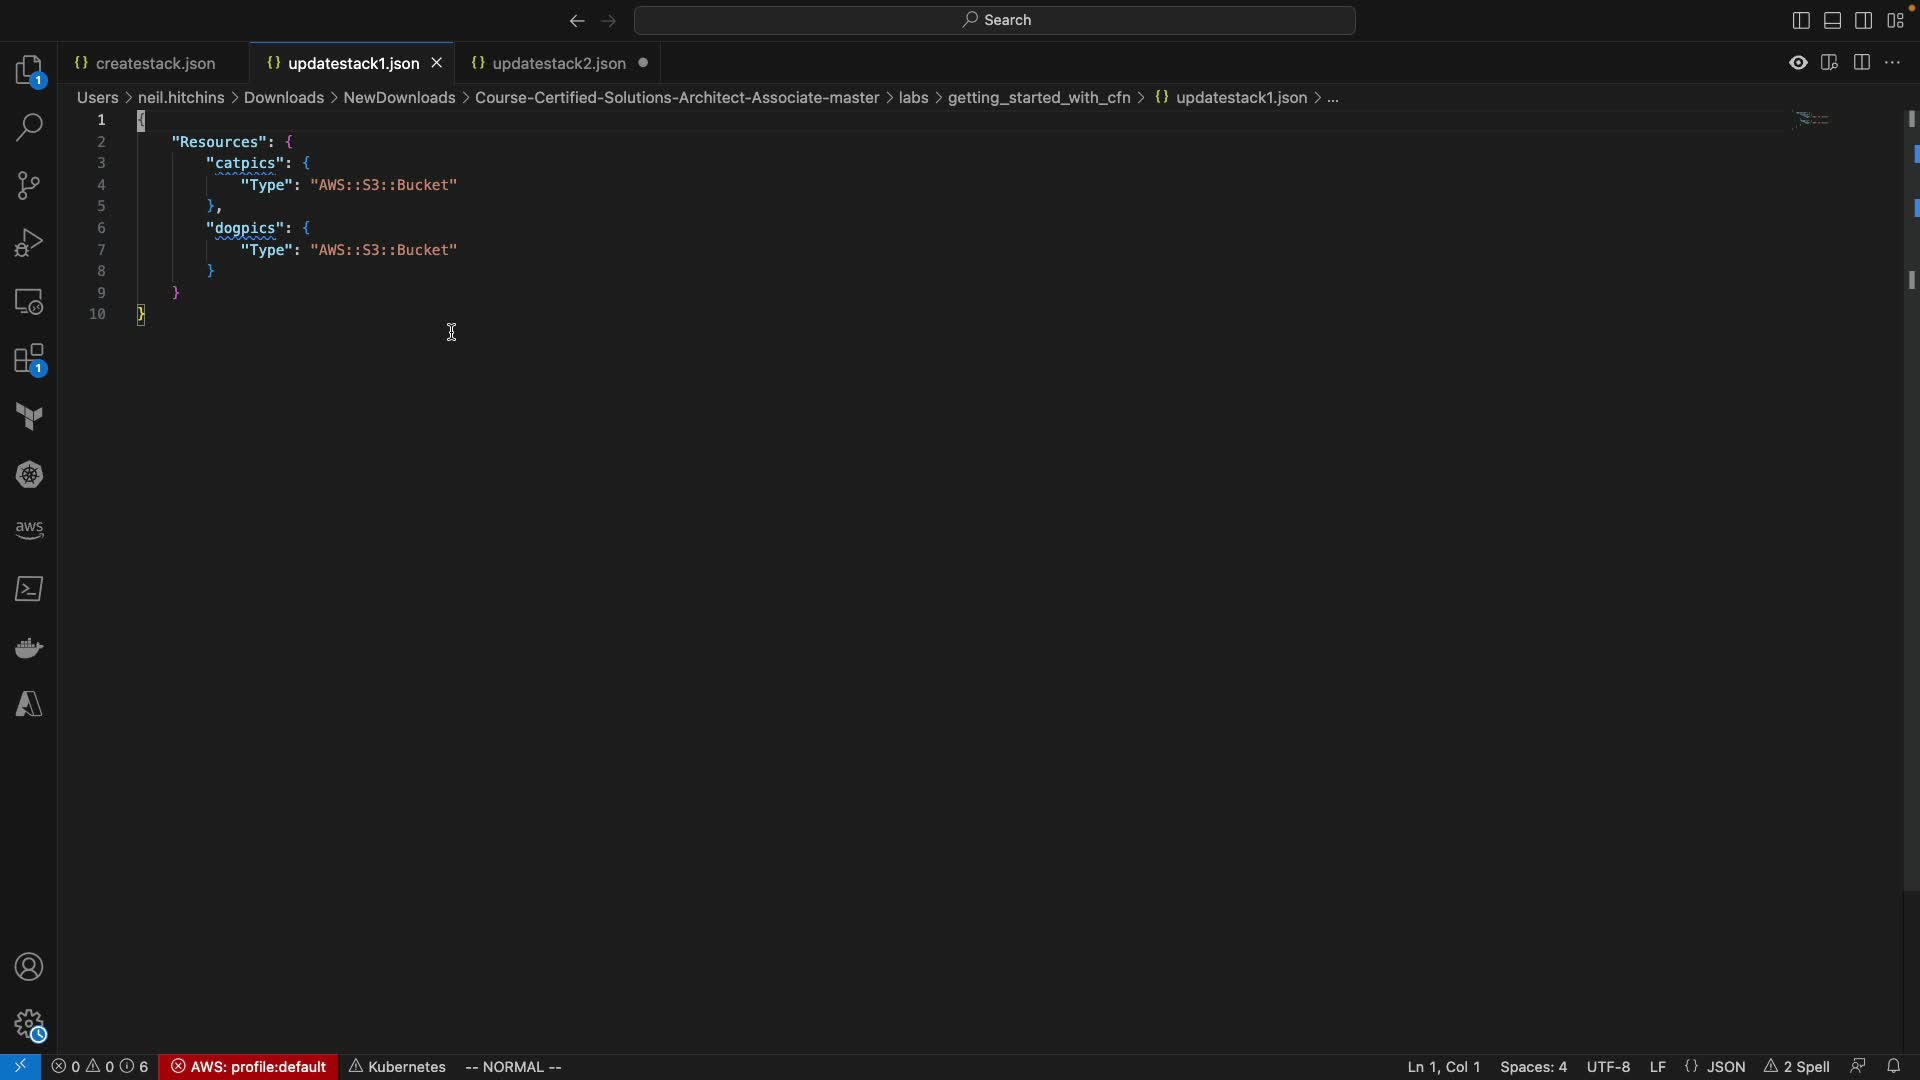The width and height of the screenshot is (1920, 1080).
Task: Toggle the primary side bar visibility
Action: click(1801, 21)
